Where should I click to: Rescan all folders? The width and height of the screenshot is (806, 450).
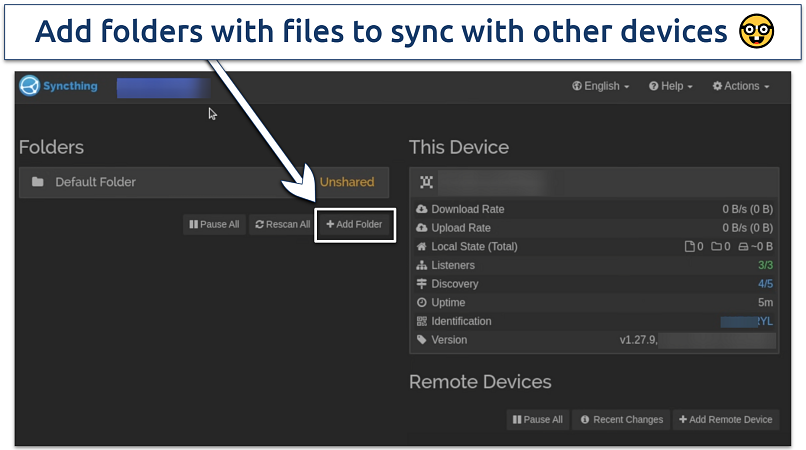tap(282, 225)
